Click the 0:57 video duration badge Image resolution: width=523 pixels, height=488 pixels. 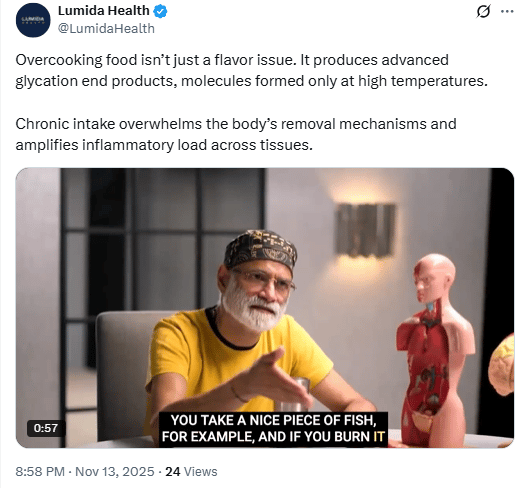46,428
